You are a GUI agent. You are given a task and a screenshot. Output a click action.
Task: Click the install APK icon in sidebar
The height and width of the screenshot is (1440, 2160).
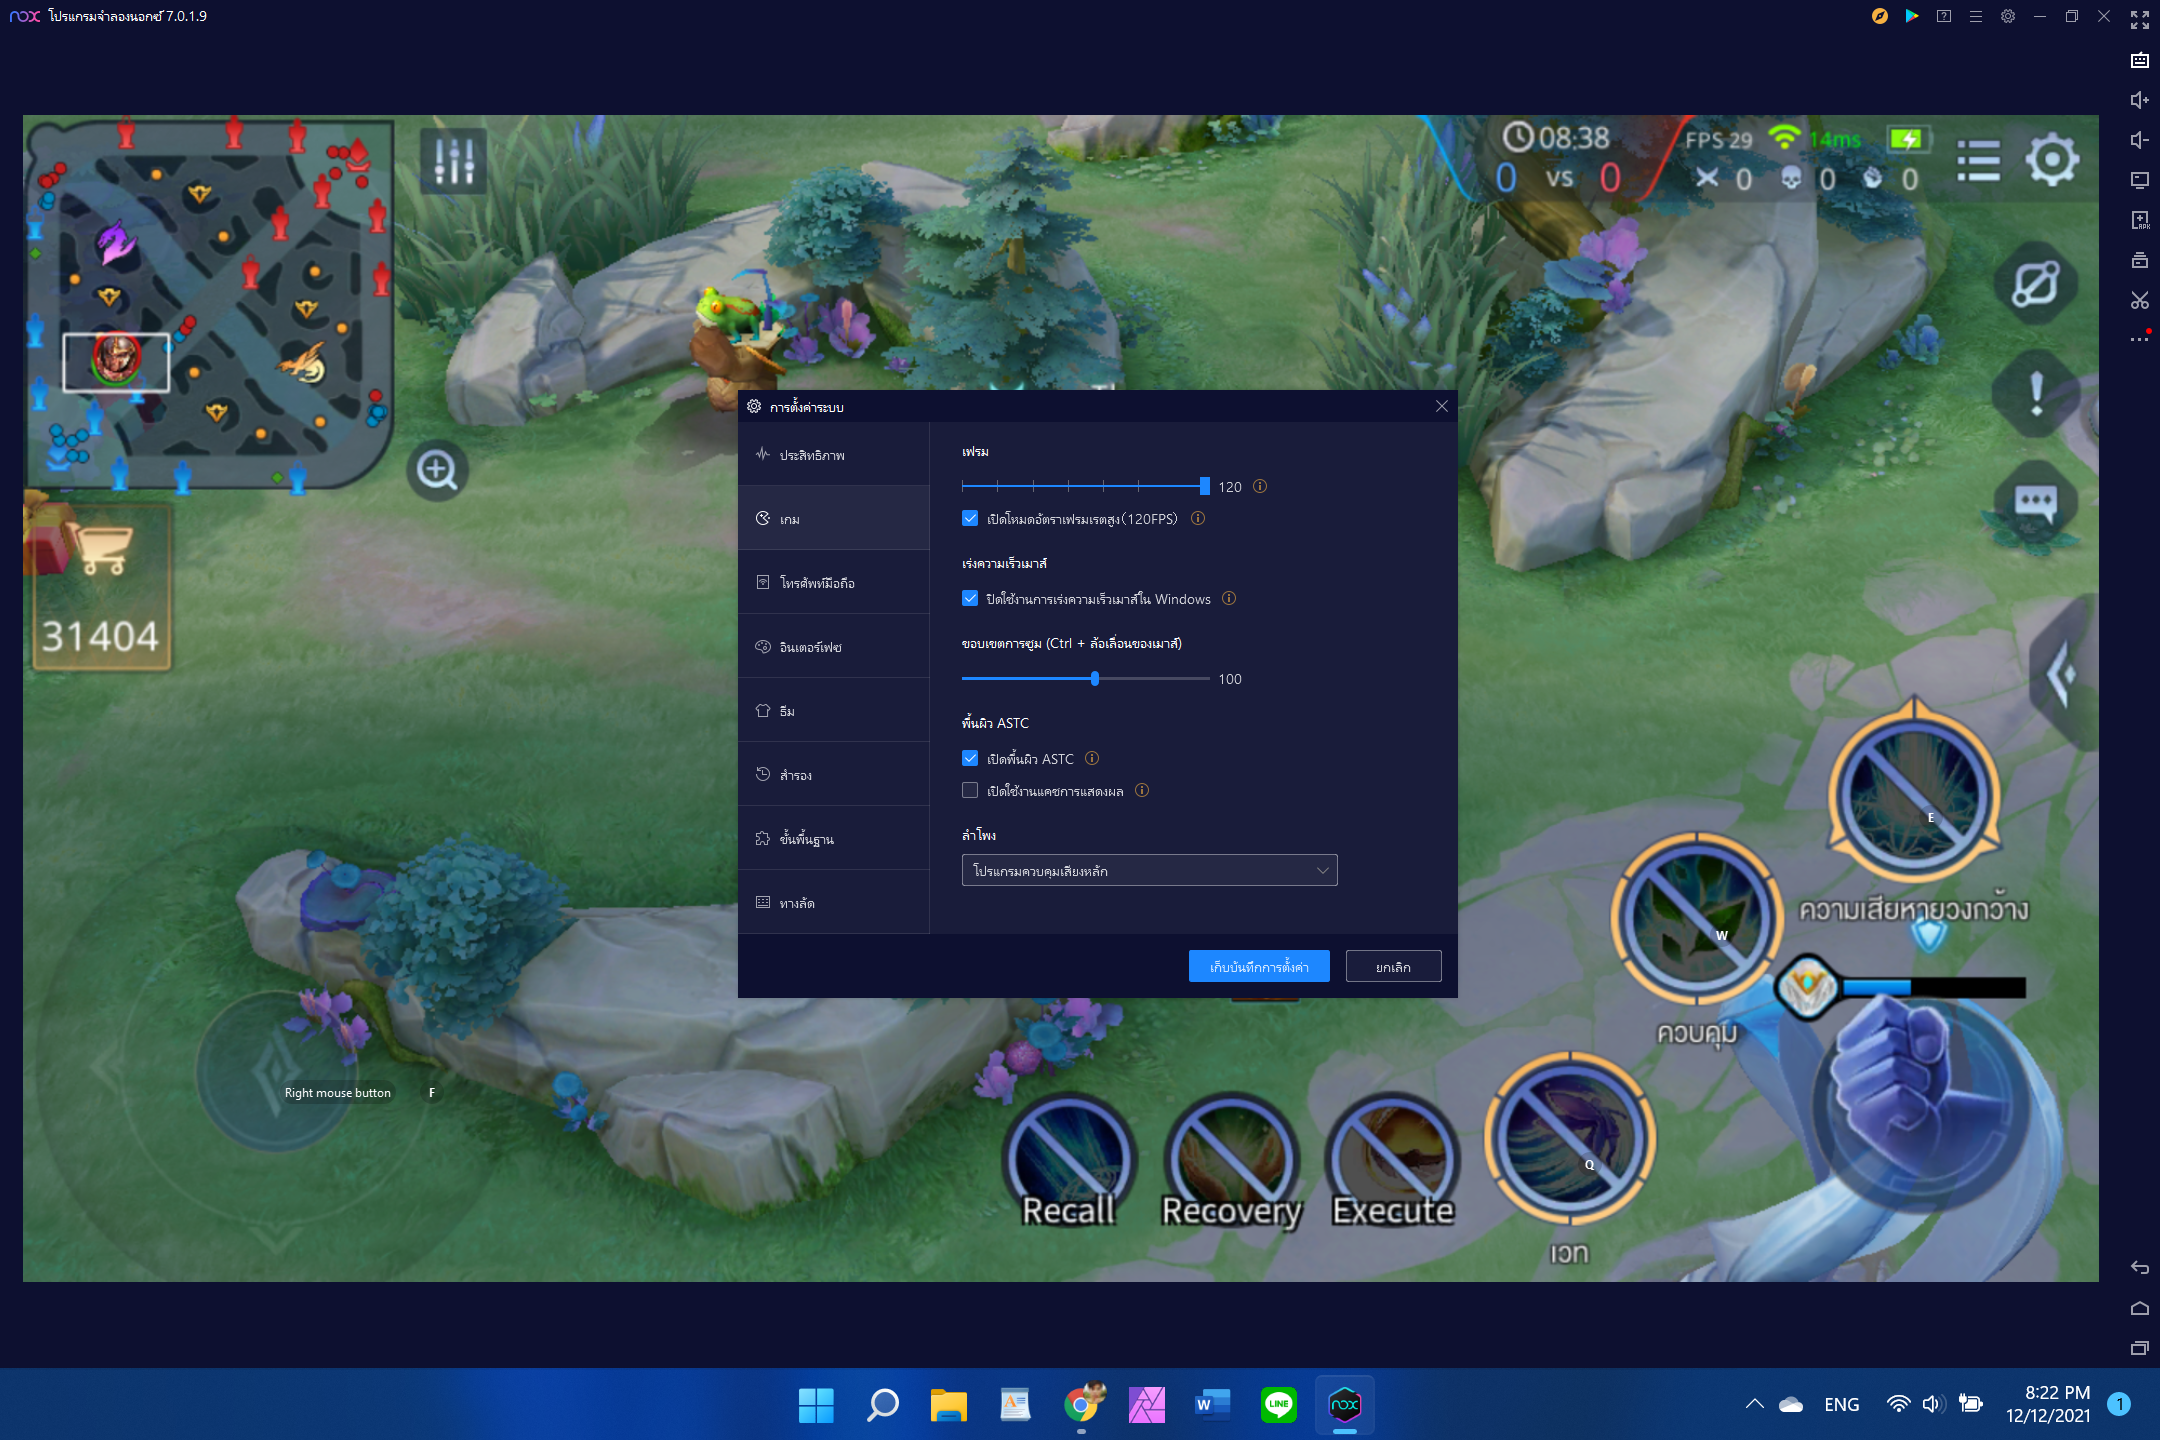(2139, 220)
